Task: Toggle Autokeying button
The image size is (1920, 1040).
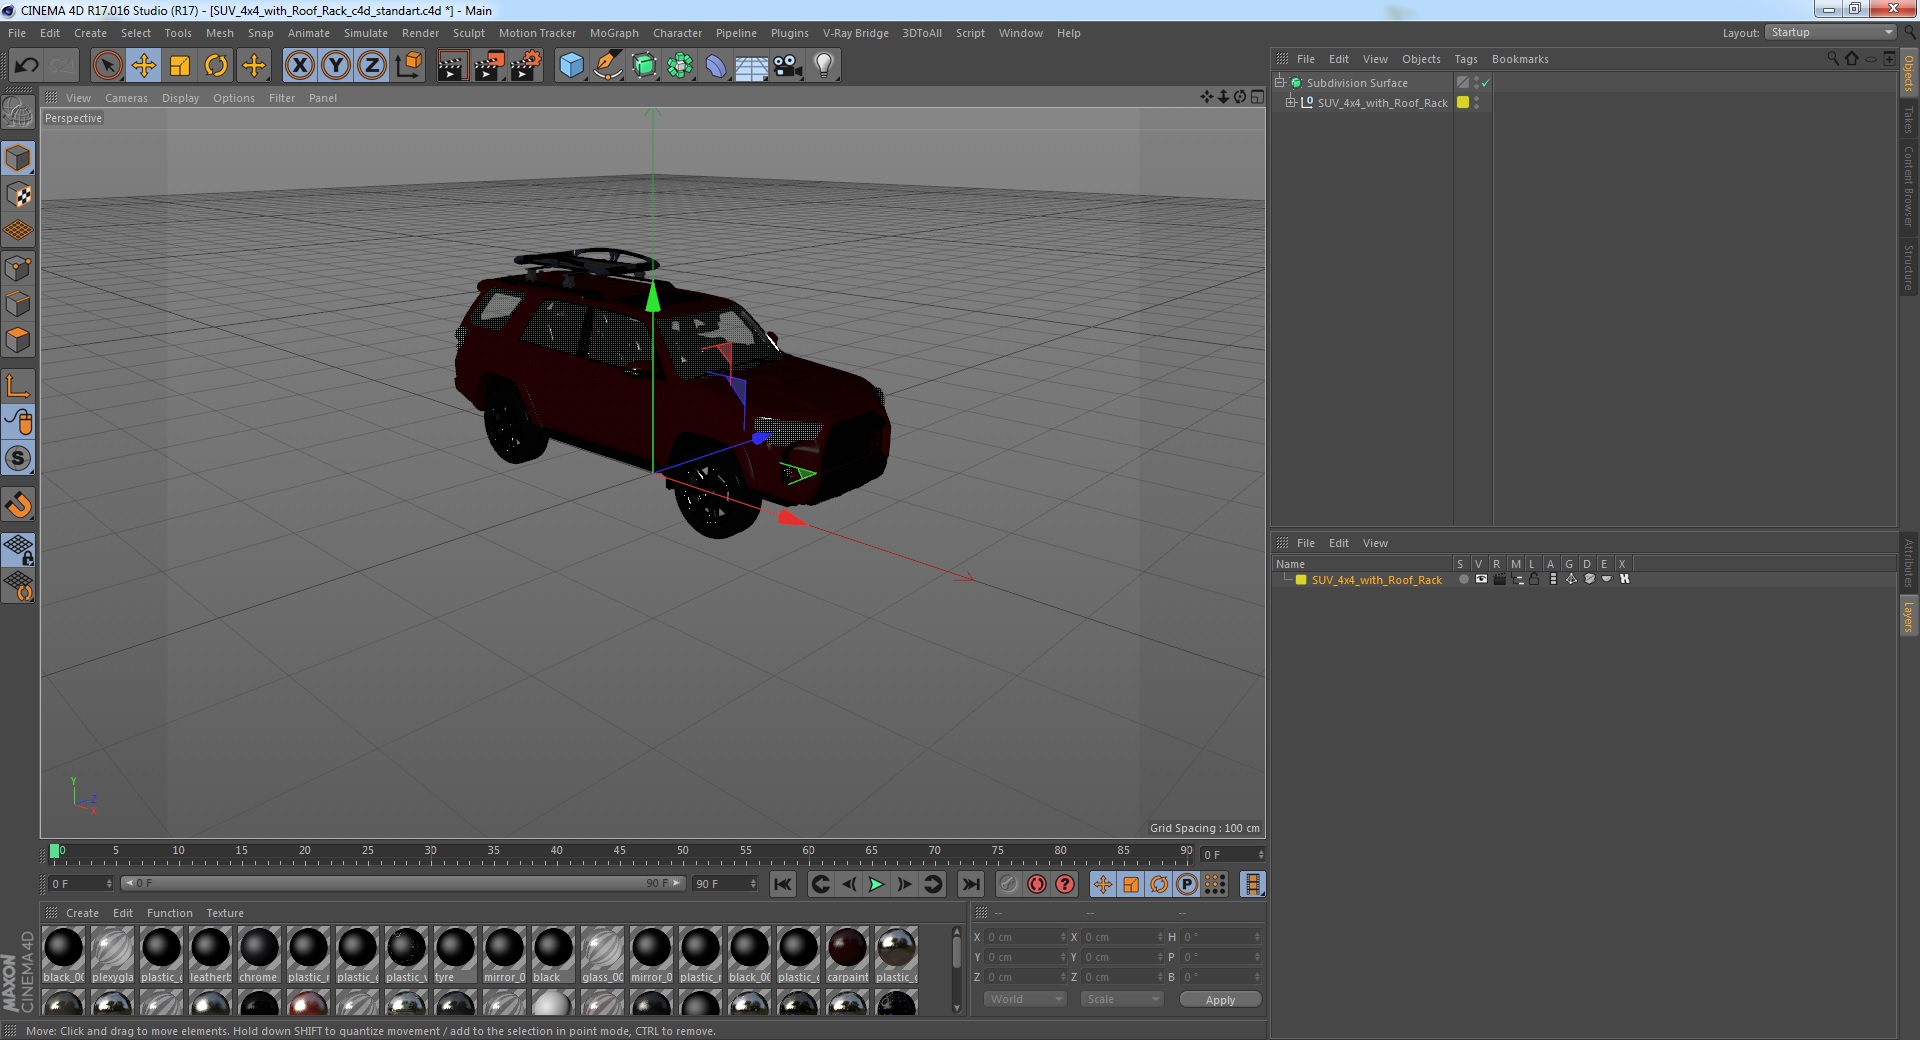Action: click(1037, 884)
